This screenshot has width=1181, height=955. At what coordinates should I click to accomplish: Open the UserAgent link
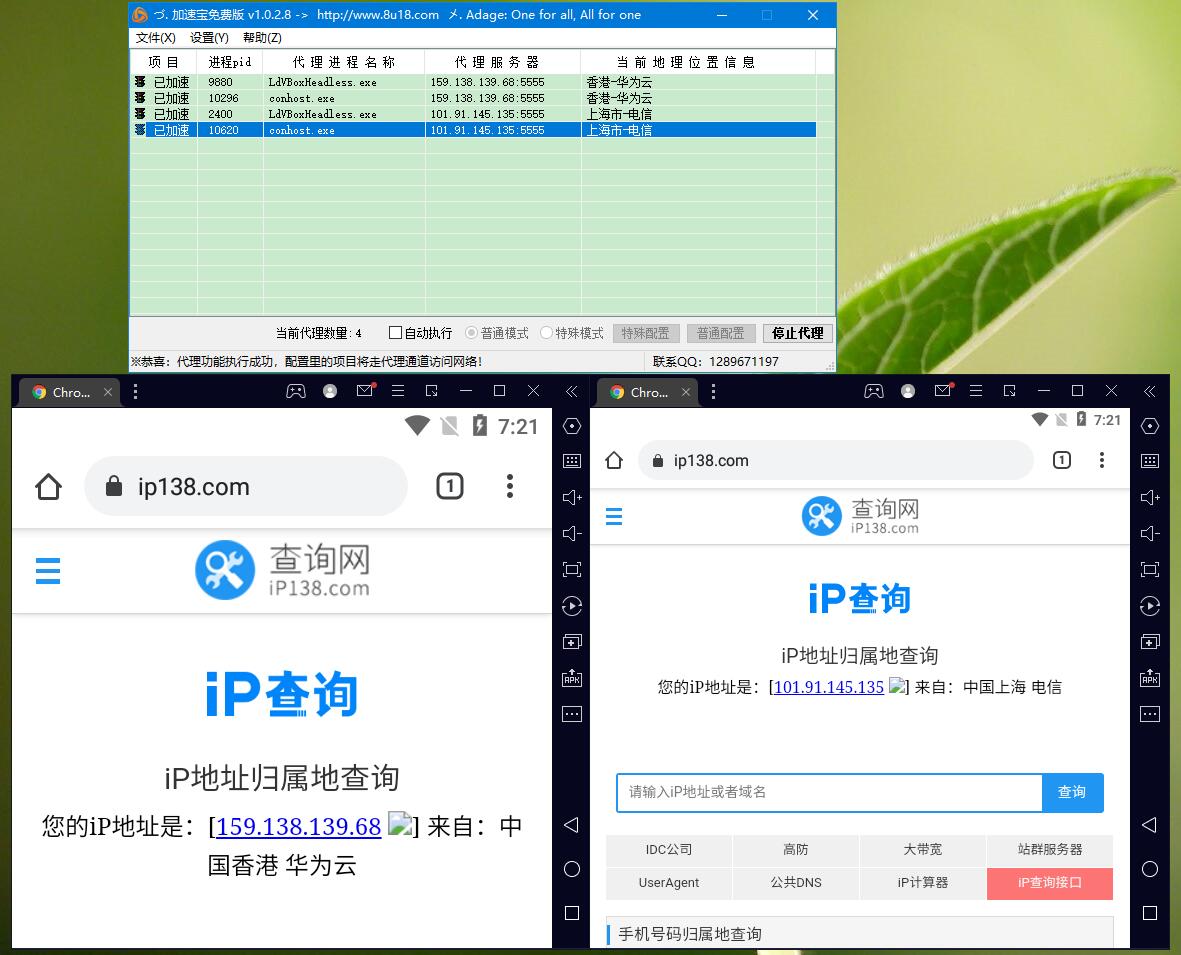669,883
